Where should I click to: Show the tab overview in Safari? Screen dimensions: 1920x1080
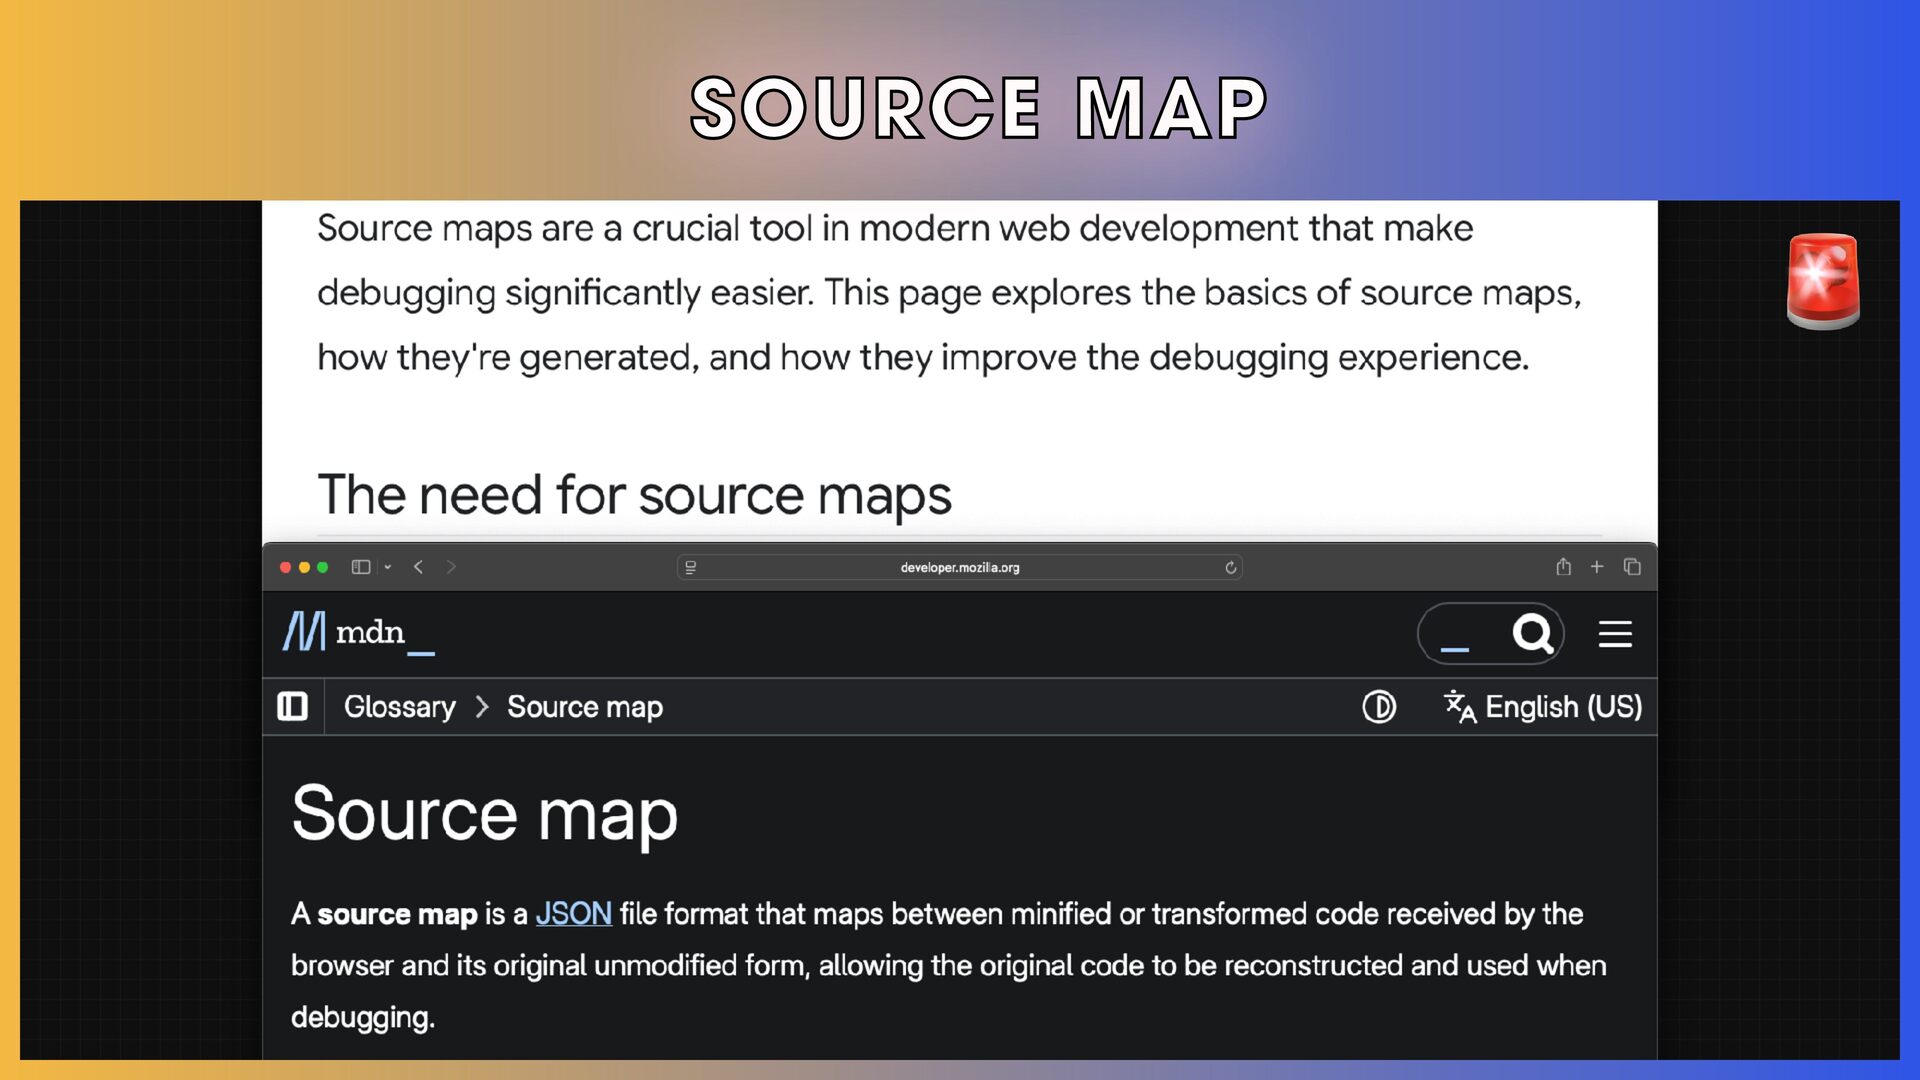(1632, 567)
